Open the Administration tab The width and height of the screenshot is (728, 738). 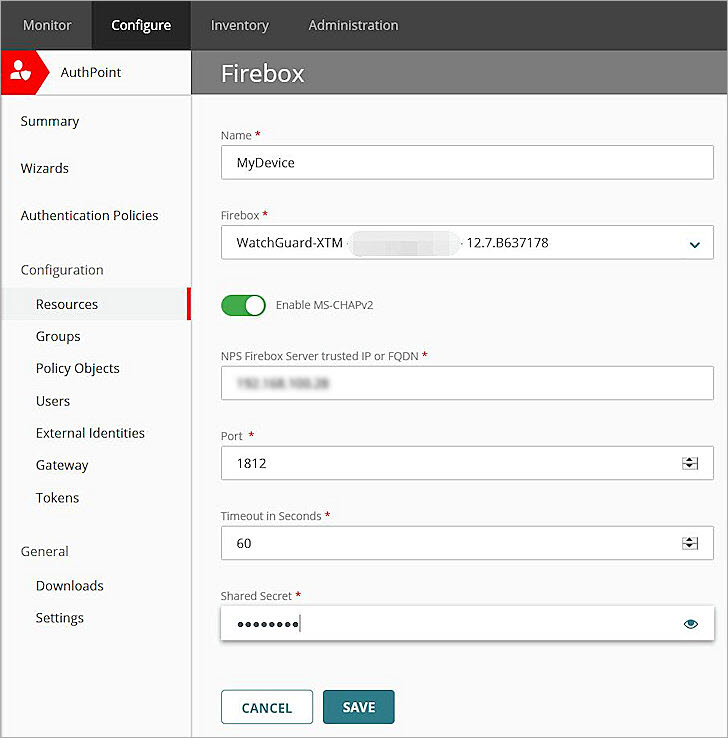pyautogui.click(x=353, y=25)
